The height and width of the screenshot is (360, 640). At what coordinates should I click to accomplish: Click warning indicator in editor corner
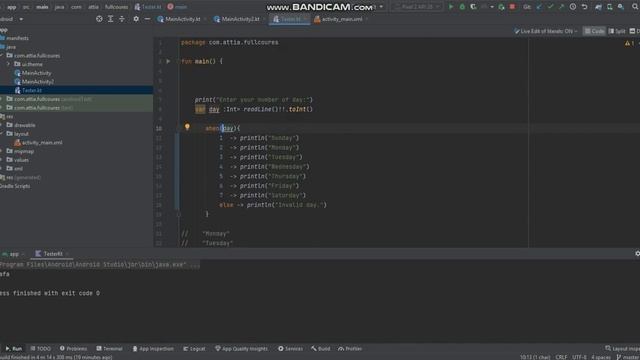point(629,43)
